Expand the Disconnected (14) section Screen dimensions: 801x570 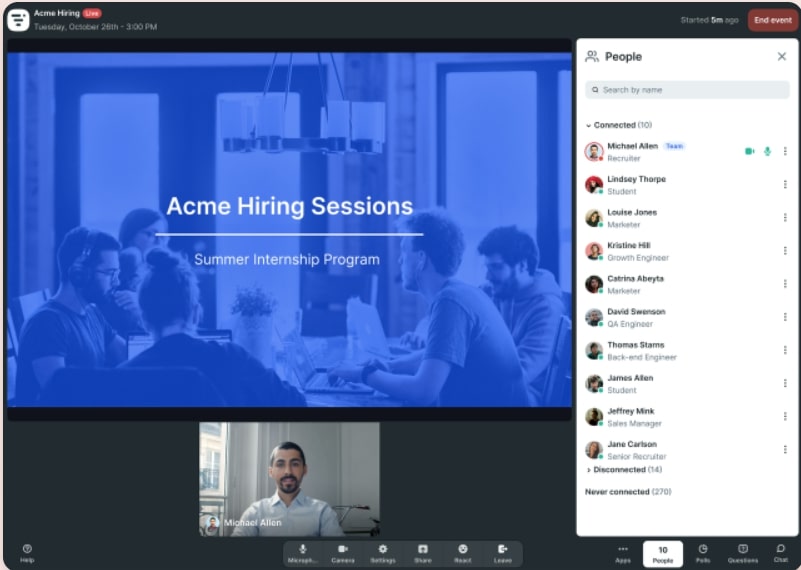(x=624, y=469)
